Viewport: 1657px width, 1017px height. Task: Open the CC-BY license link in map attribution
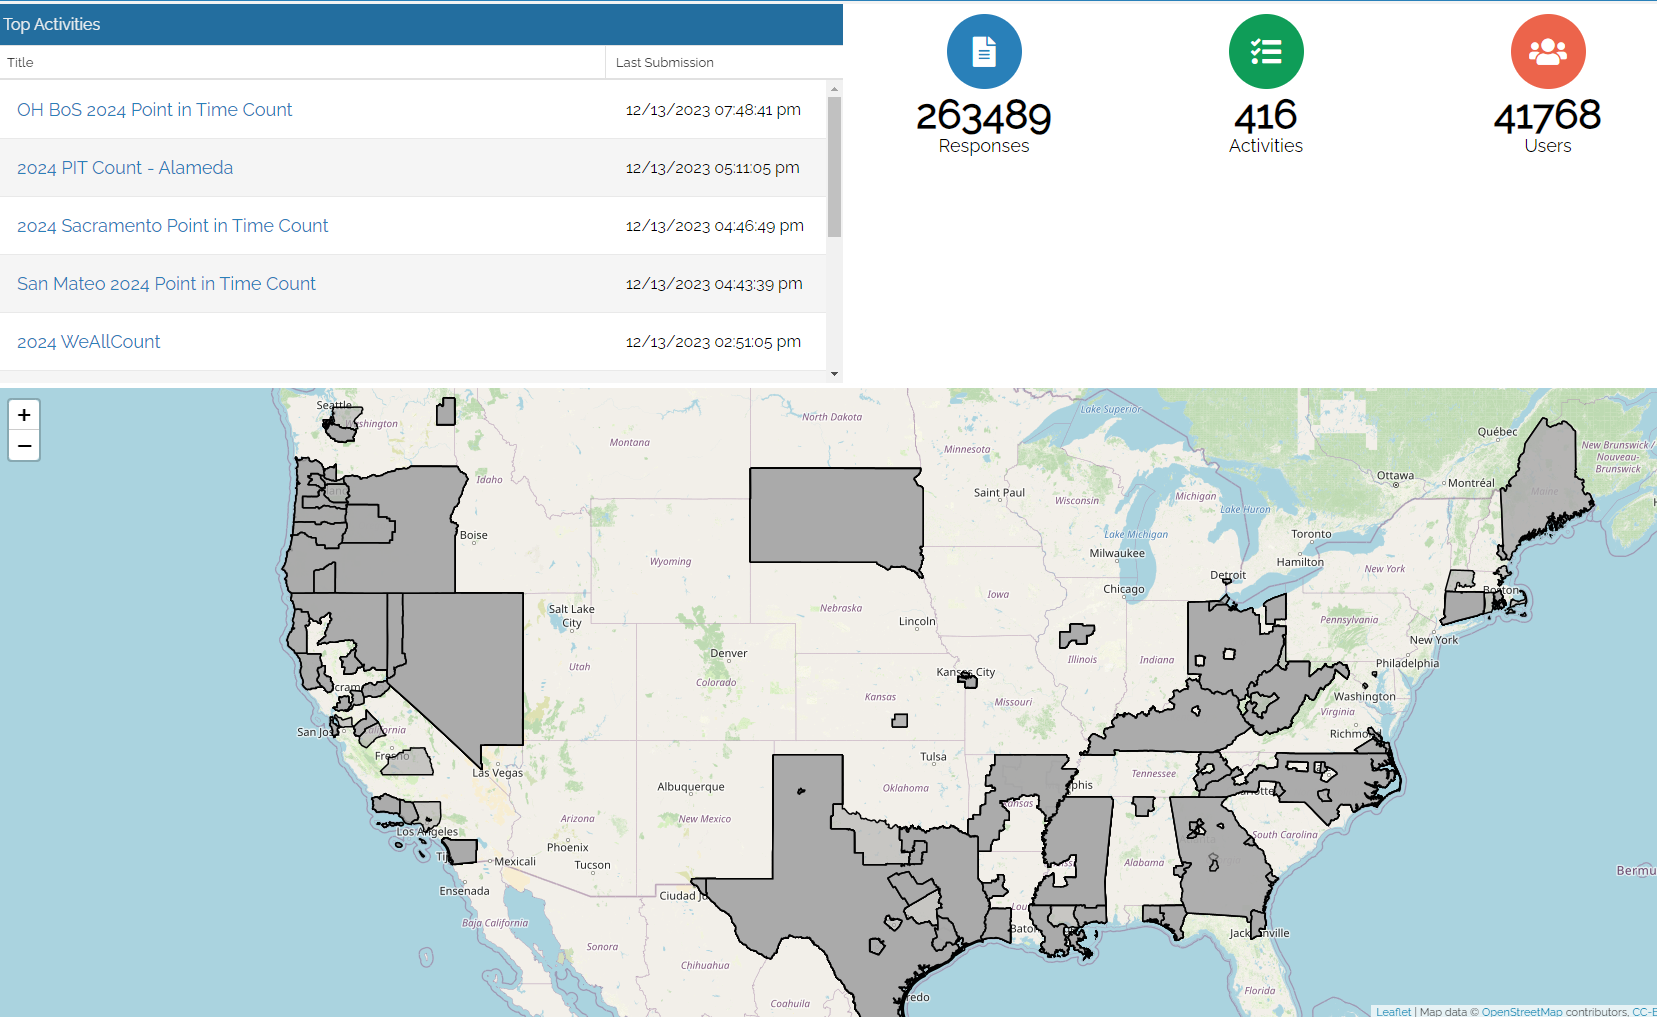(1646, 1011)
